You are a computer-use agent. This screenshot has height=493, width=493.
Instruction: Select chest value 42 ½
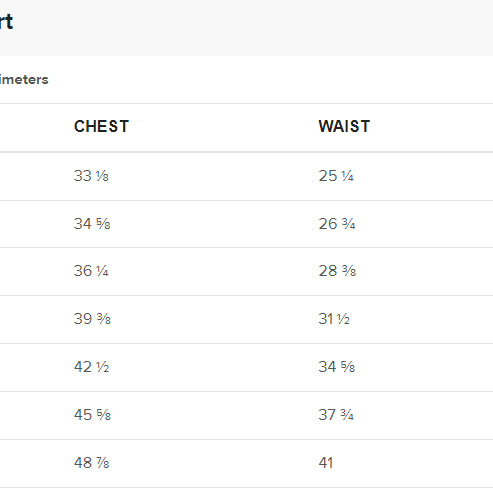pyautogui.click(x=91, y=367)
